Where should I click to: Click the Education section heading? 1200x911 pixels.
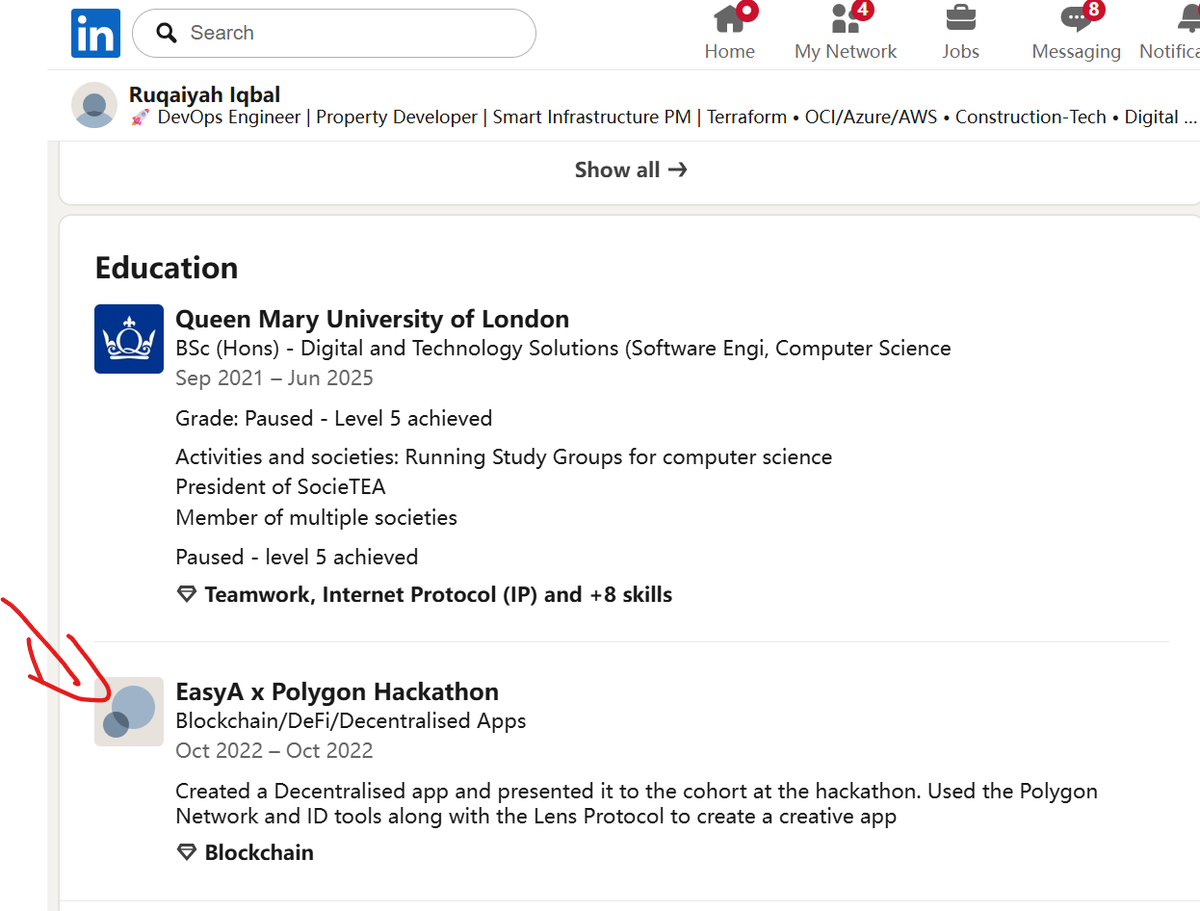click(x=166, y=268)
